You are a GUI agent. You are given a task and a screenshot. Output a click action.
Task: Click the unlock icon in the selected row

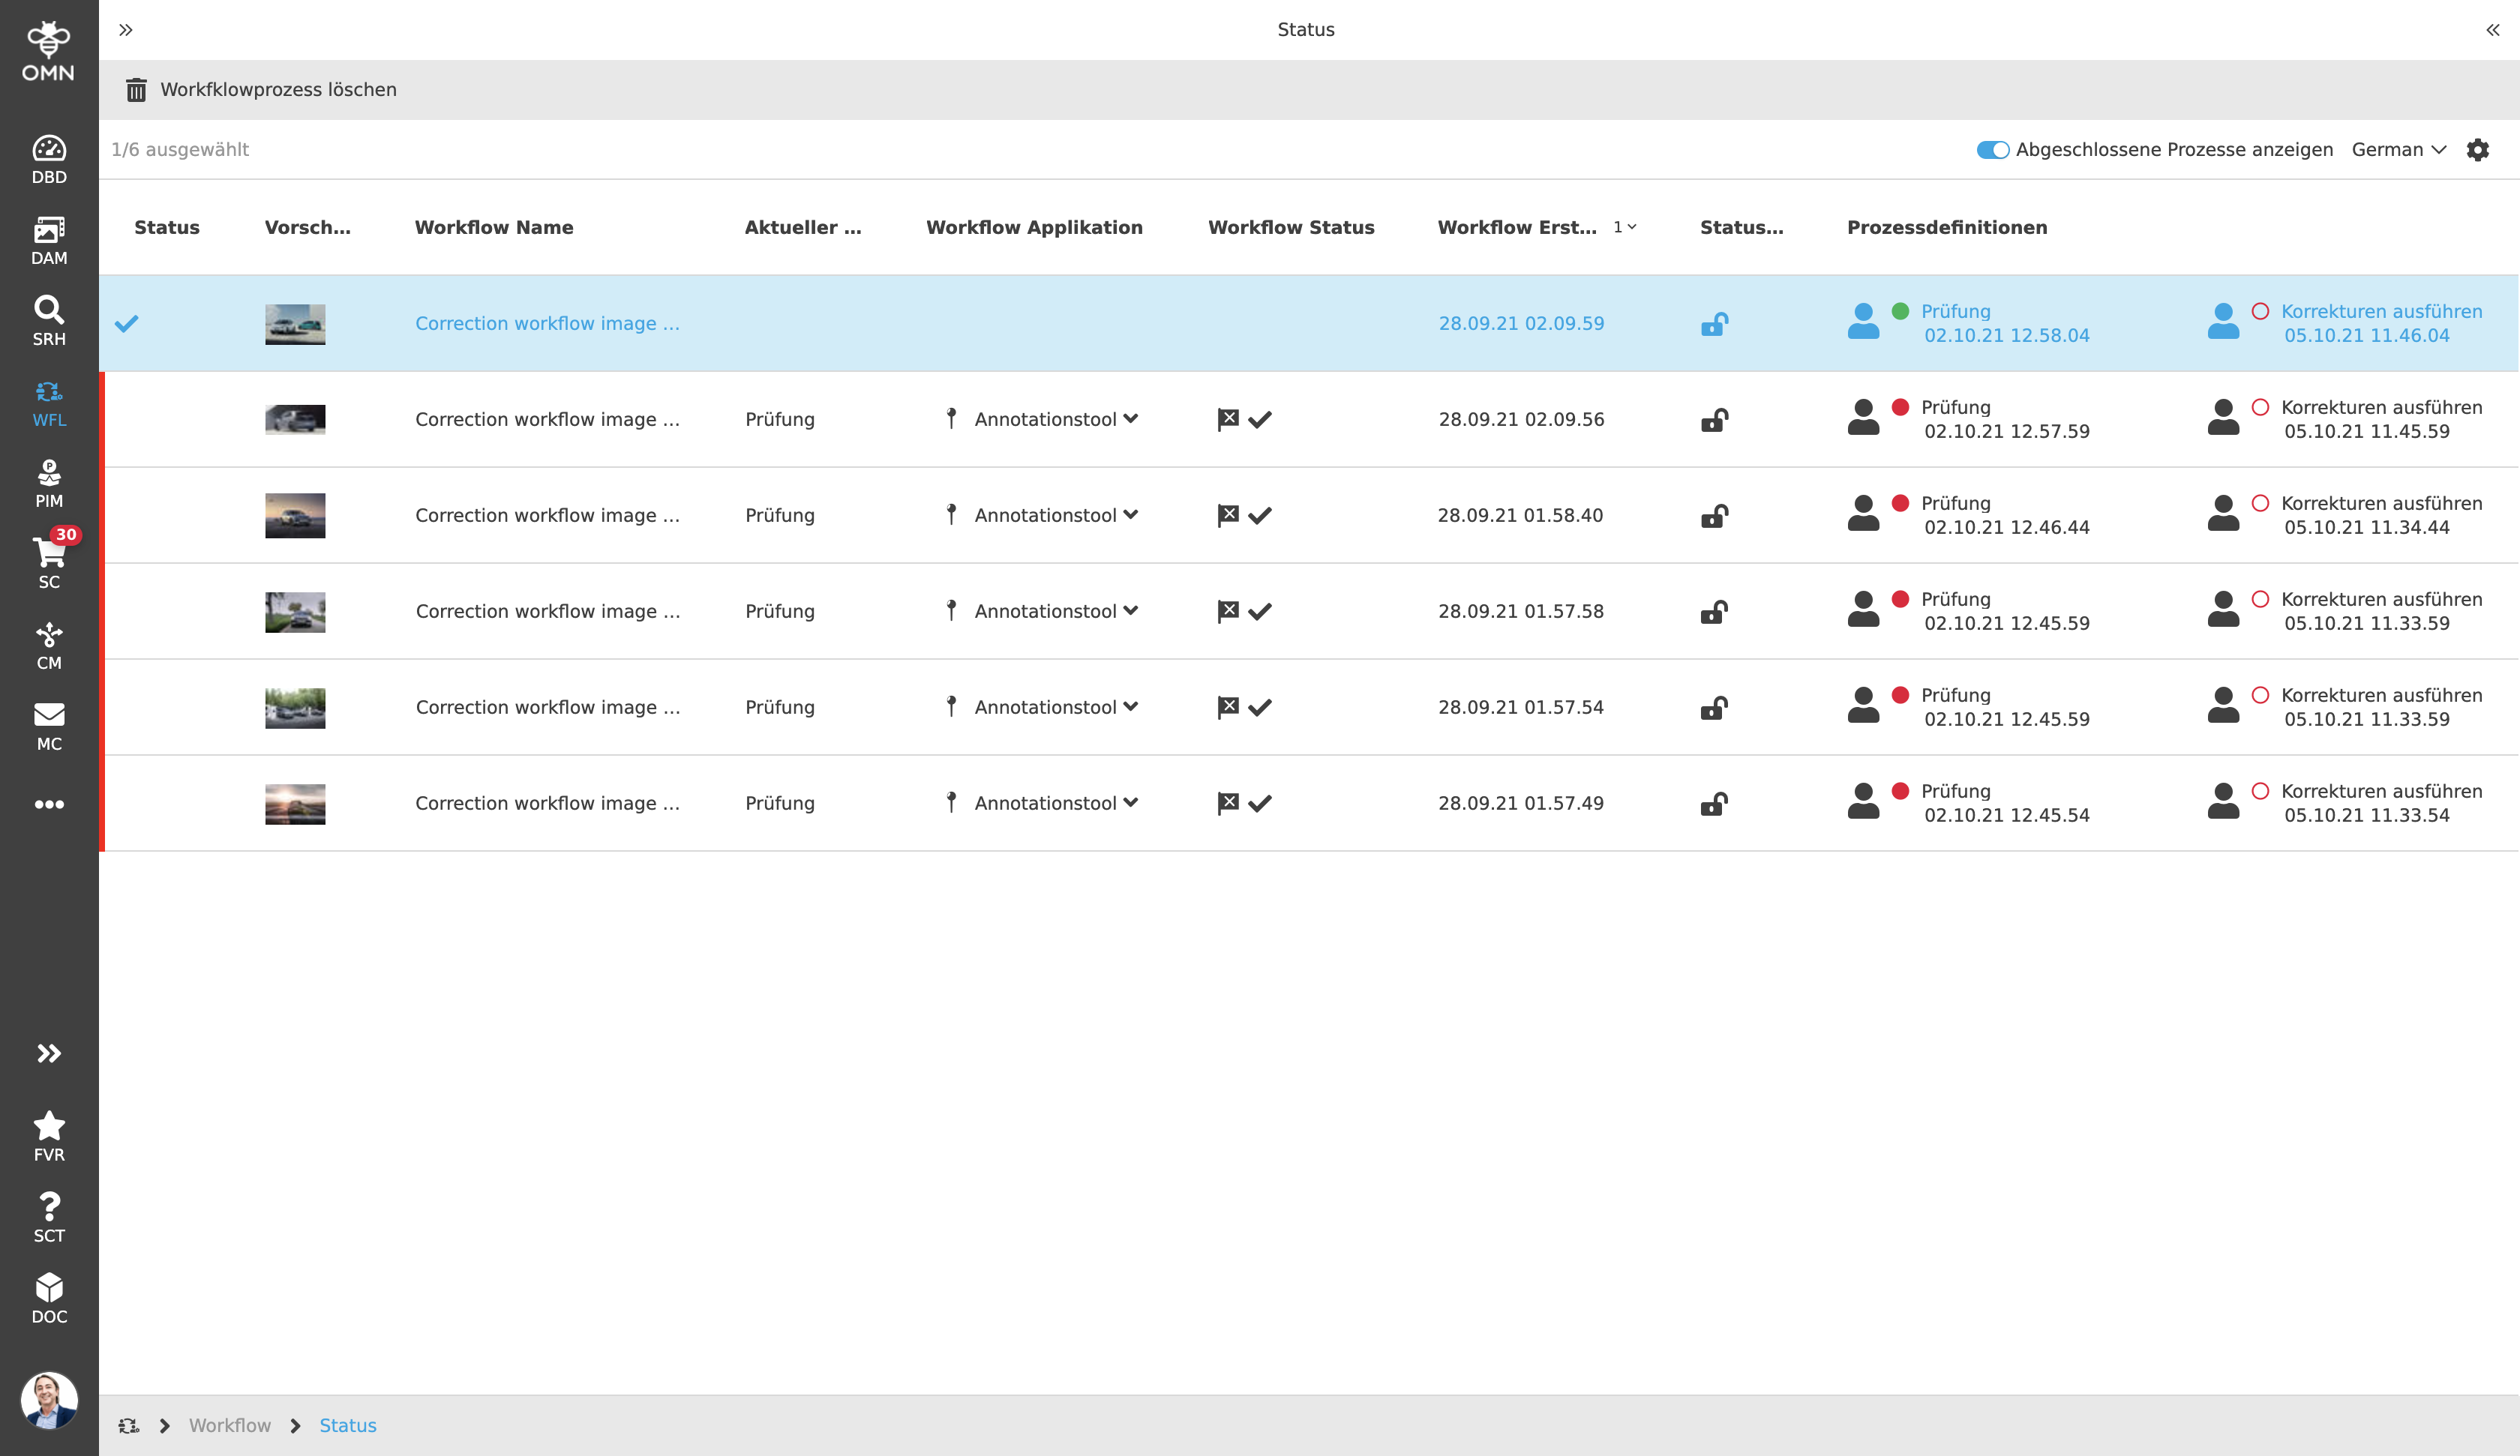click(1714, 324)
